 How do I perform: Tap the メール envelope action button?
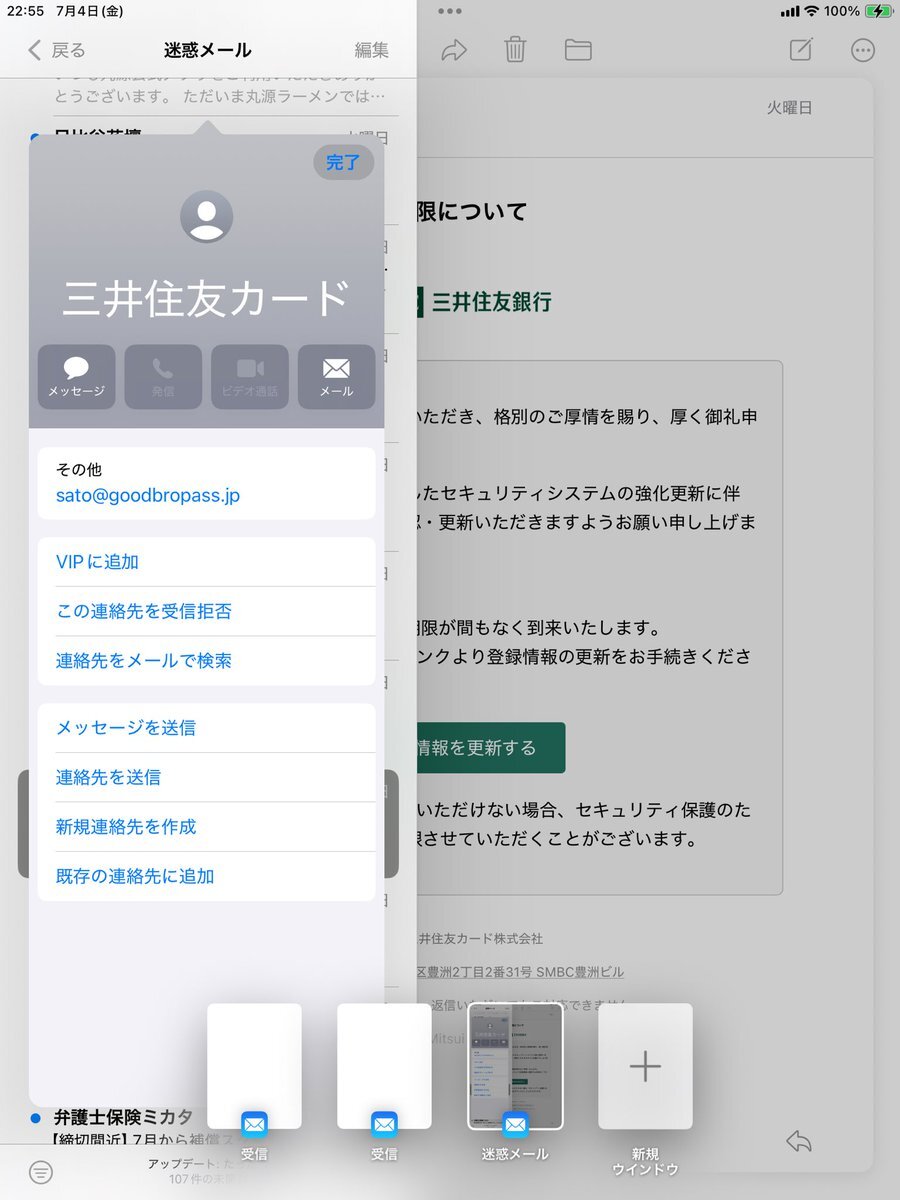click(336, 377)
